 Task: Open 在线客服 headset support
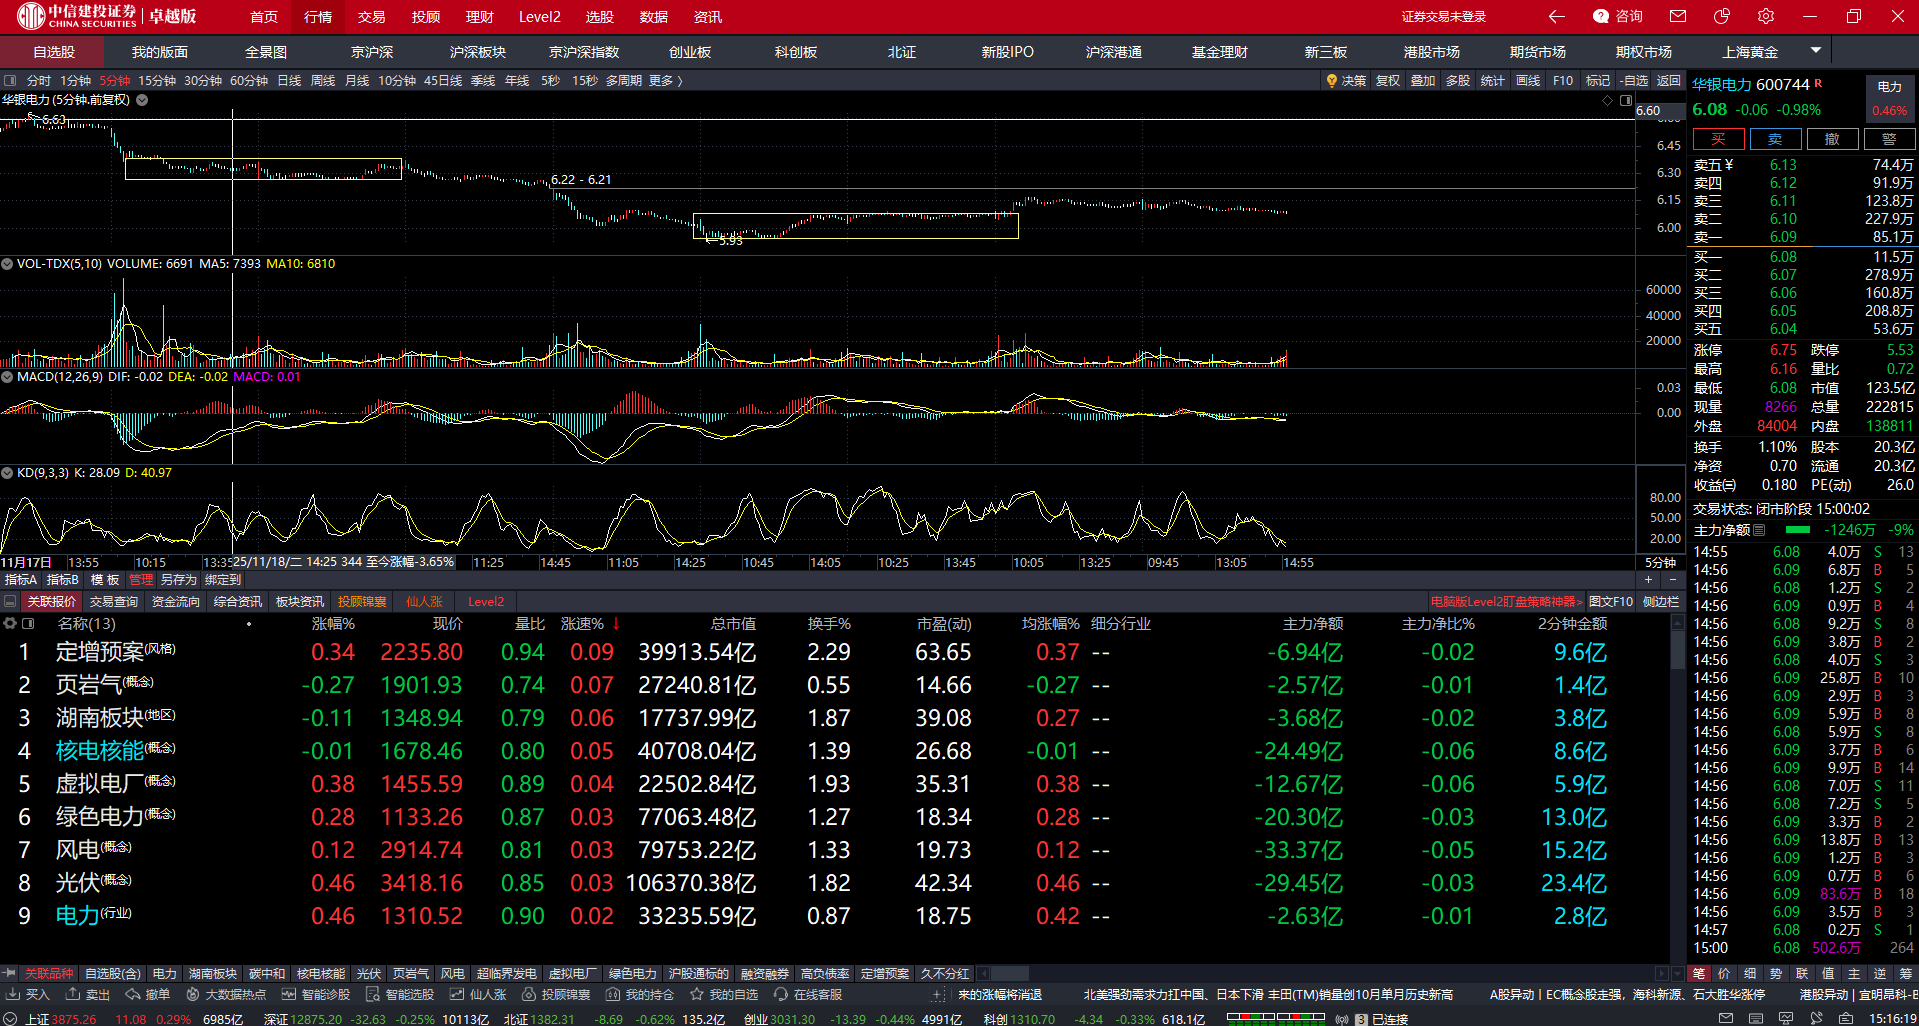coord(781,994)
